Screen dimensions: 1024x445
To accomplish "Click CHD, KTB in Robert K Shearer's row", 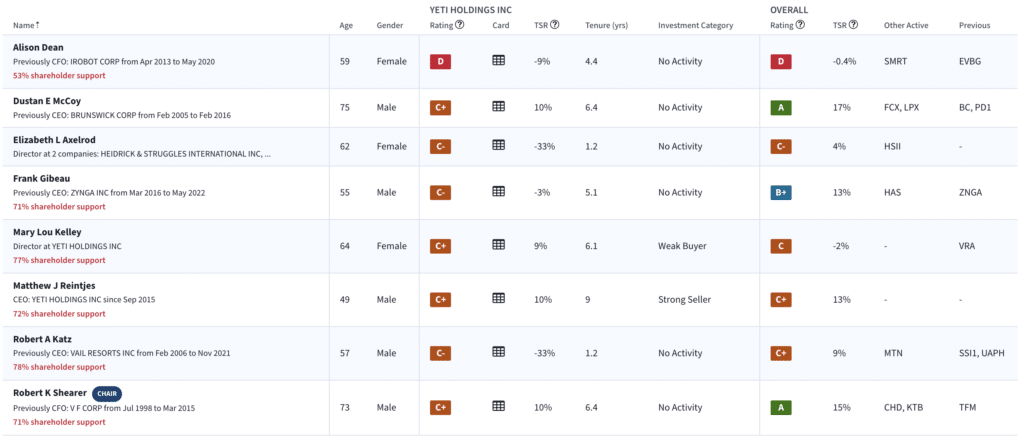I will 903,407.
